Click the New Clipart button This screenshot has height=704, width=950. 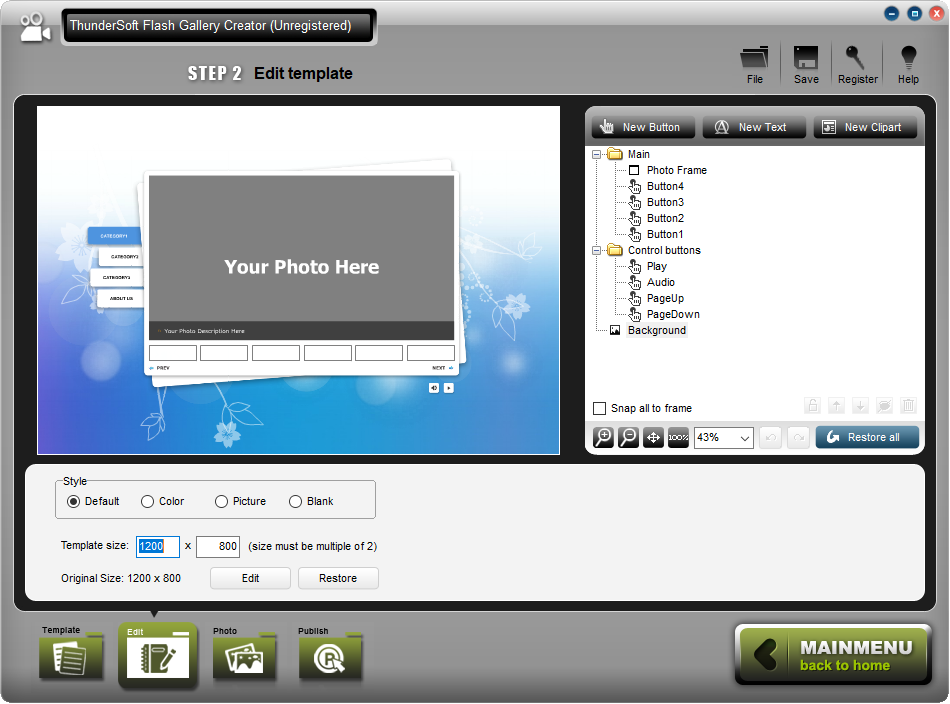(x=865, y=127)
